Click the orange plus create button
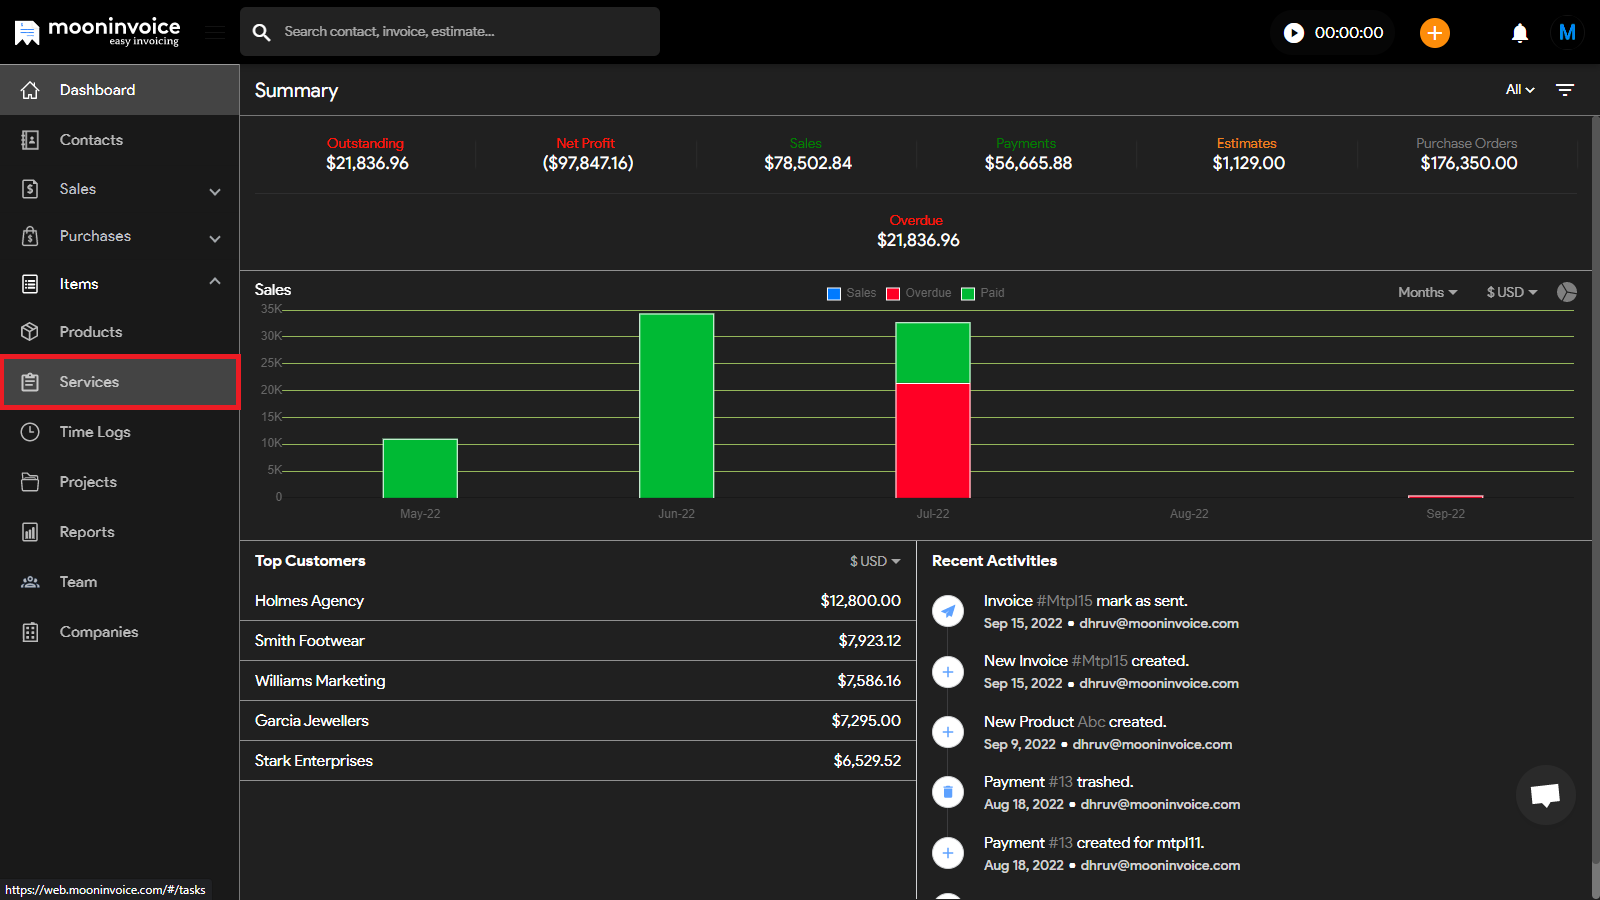 [x=1435, y=33]
